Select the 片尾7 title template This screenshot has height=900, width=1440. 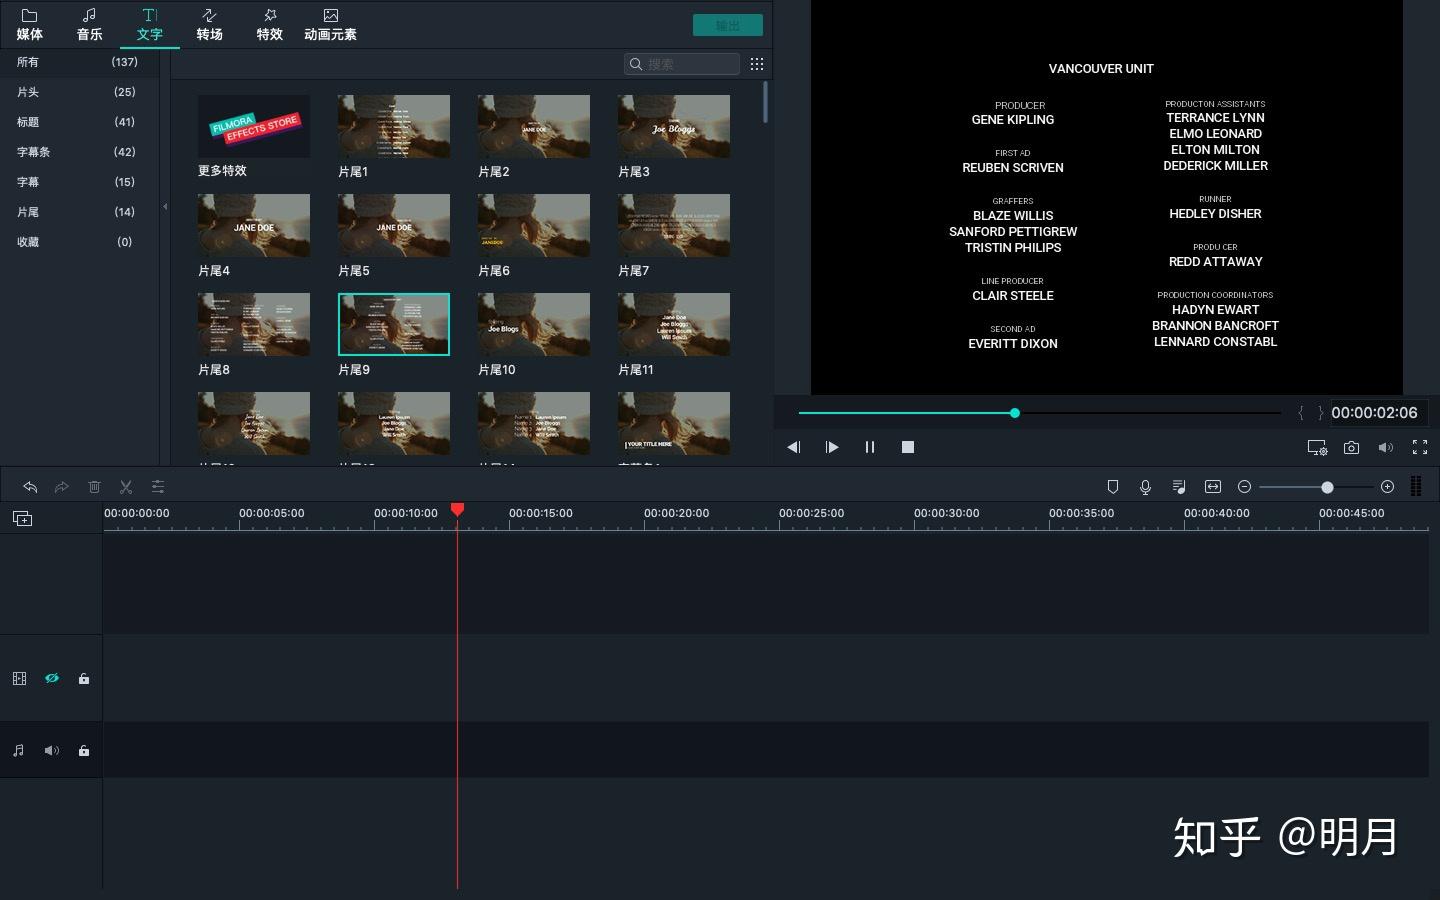pos(674,225)
